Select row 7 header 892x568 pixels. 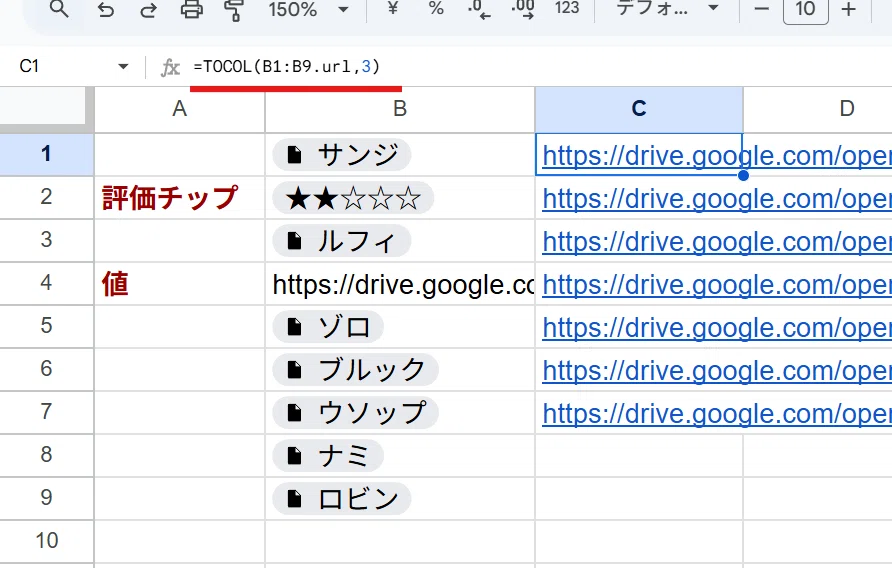point(46,411)
